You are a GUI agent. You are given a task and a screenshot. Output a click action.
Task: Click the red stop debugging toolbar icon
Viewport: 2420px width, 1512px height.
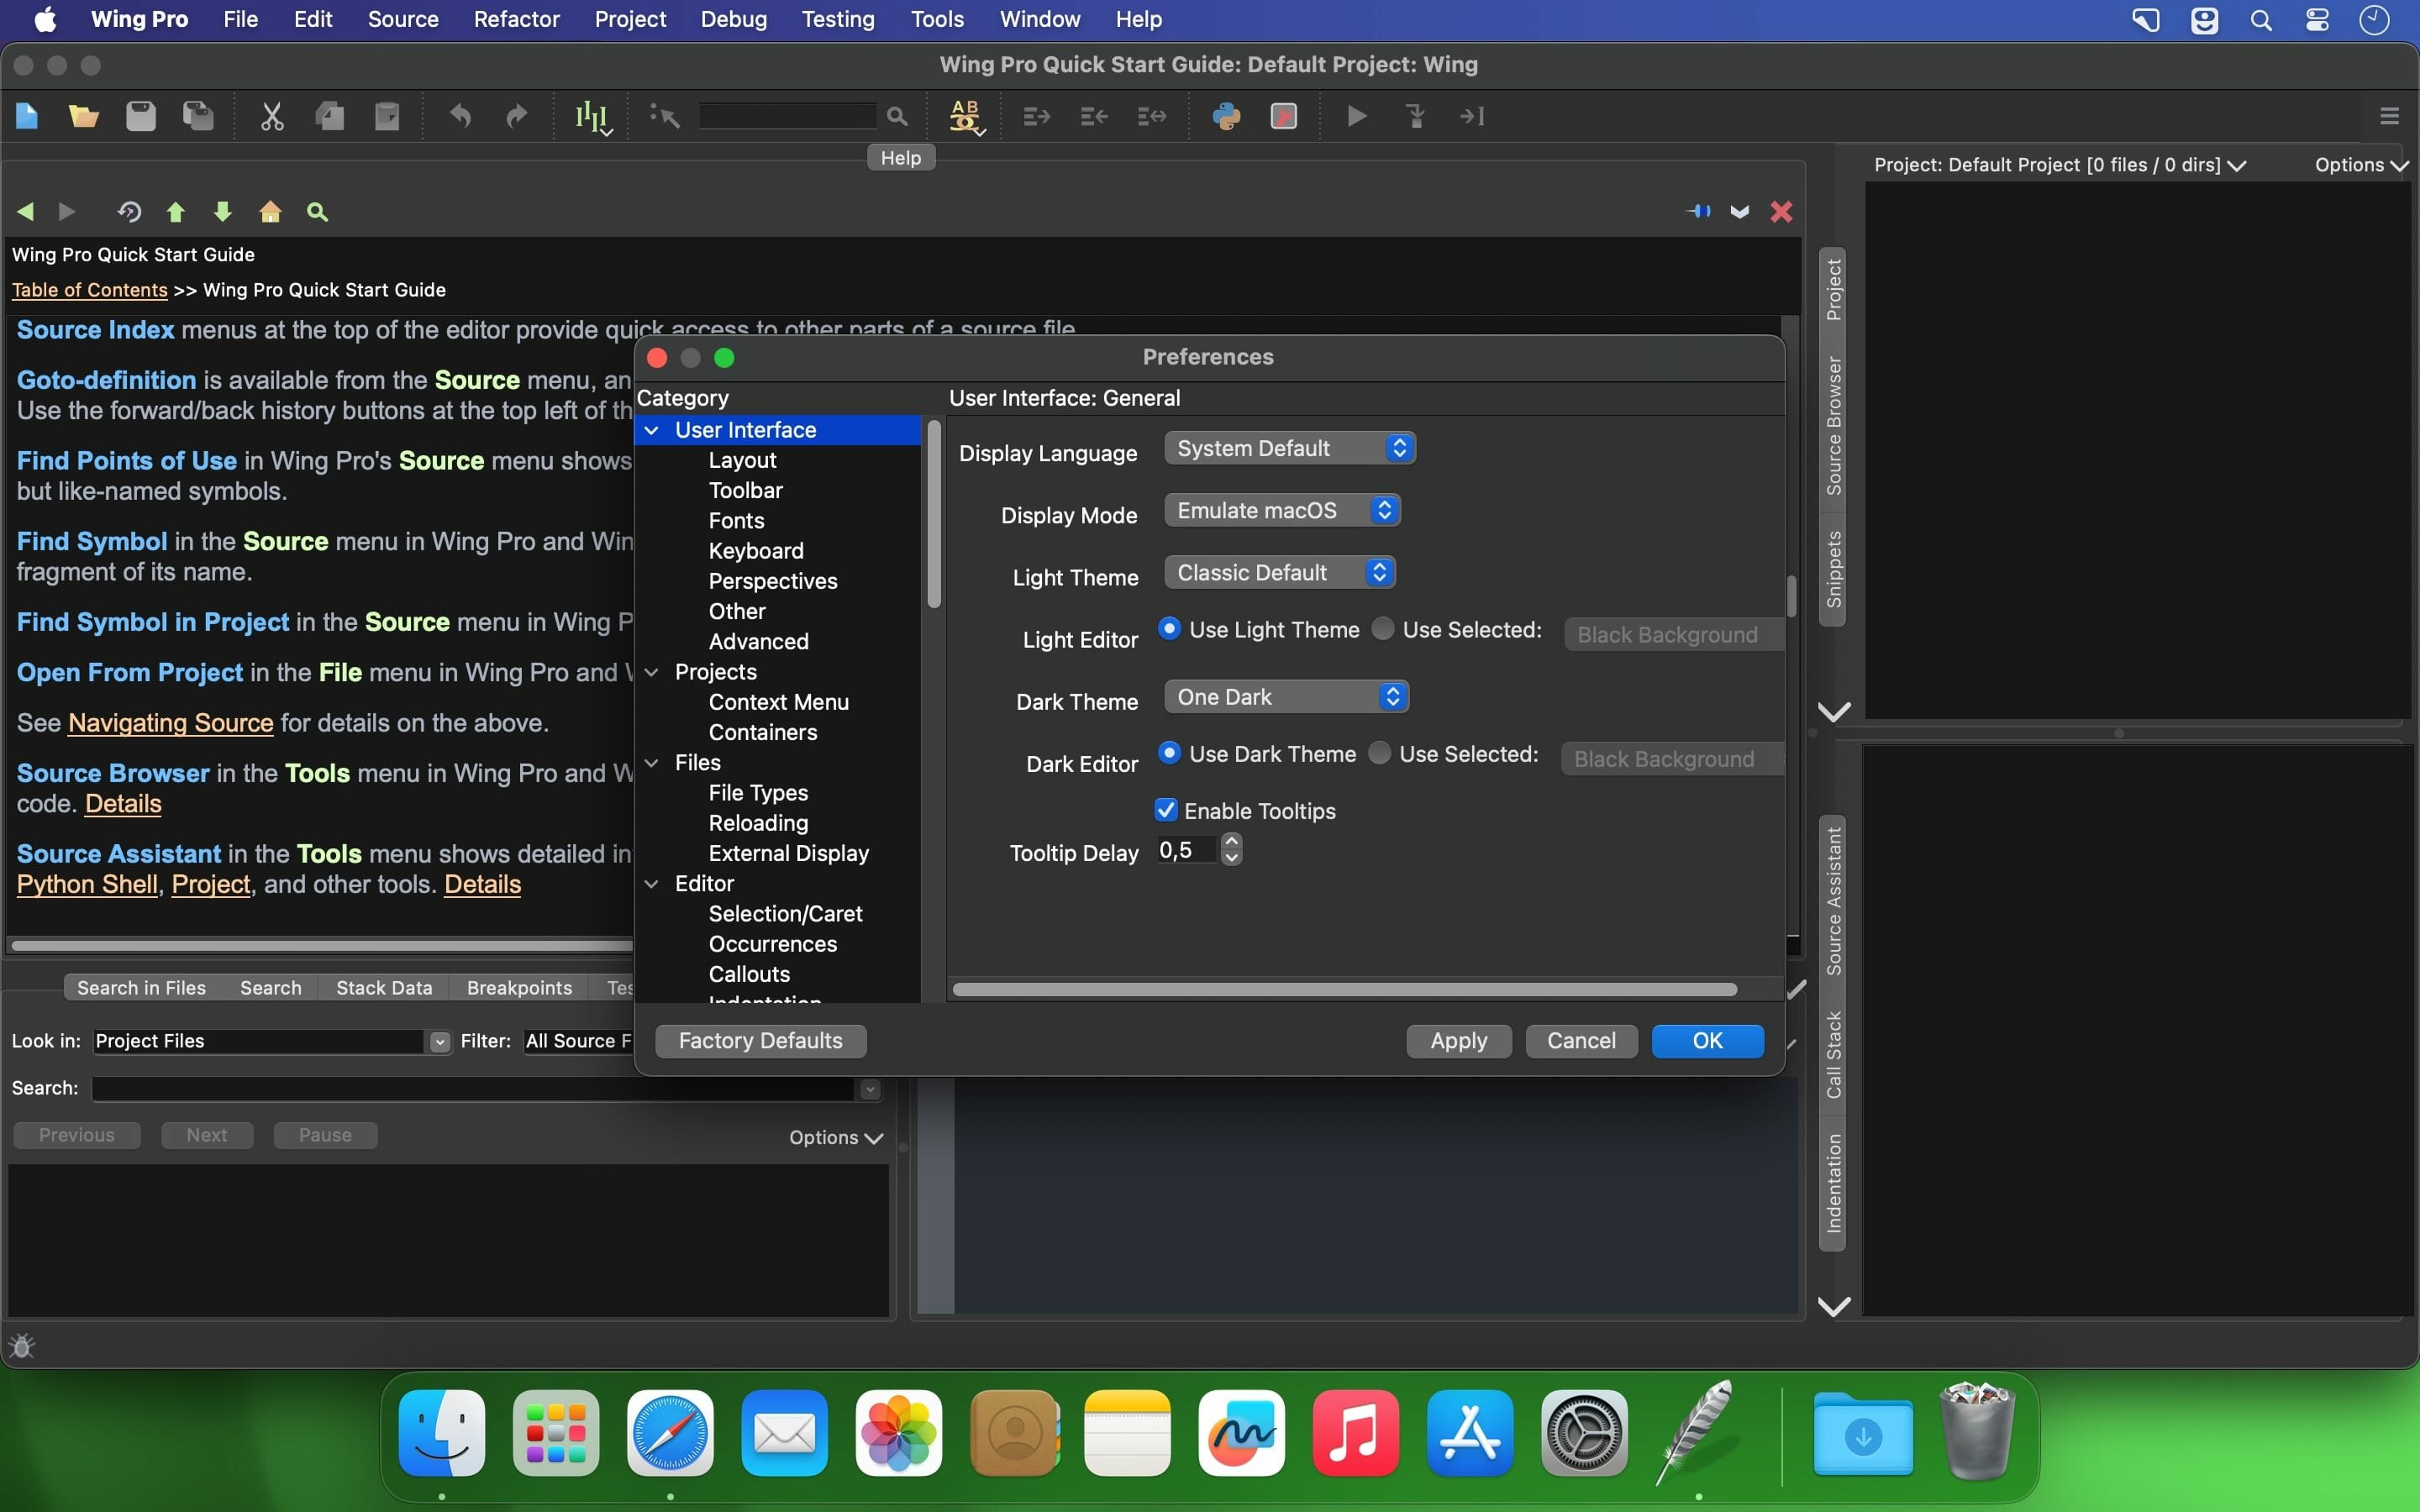[x=1284, y=117]
